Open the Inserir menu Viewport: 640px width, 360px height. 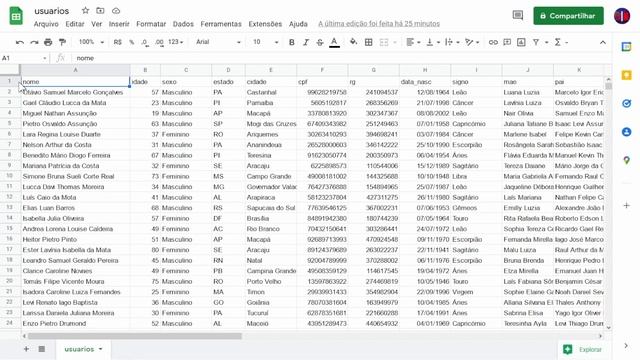pos(119,24)
